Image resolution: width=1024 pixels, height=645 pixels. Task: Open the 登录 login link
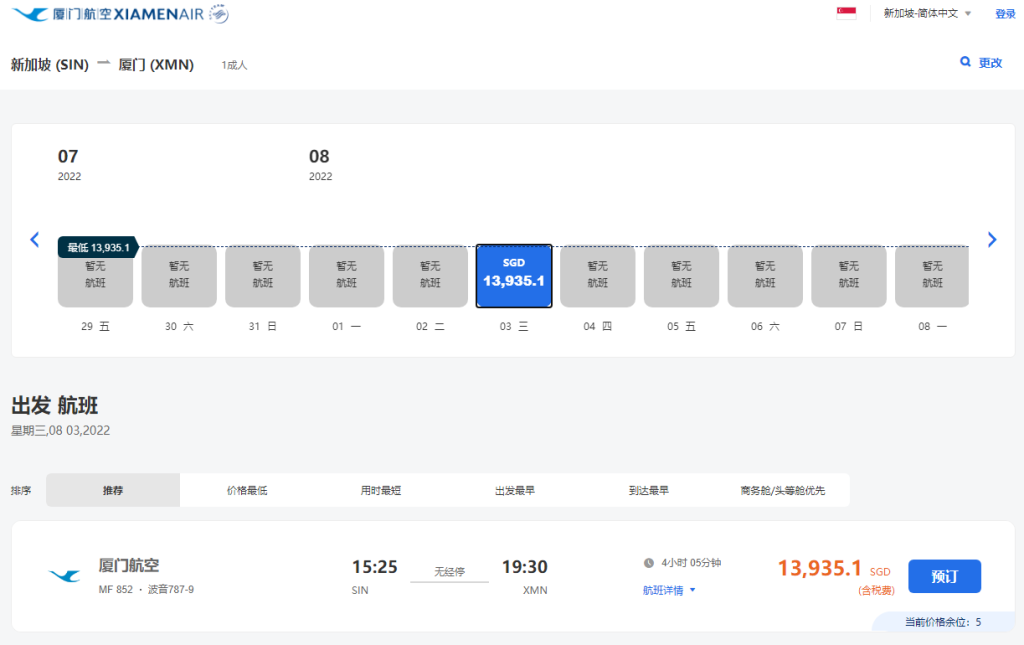click(x=1004, y=14)
